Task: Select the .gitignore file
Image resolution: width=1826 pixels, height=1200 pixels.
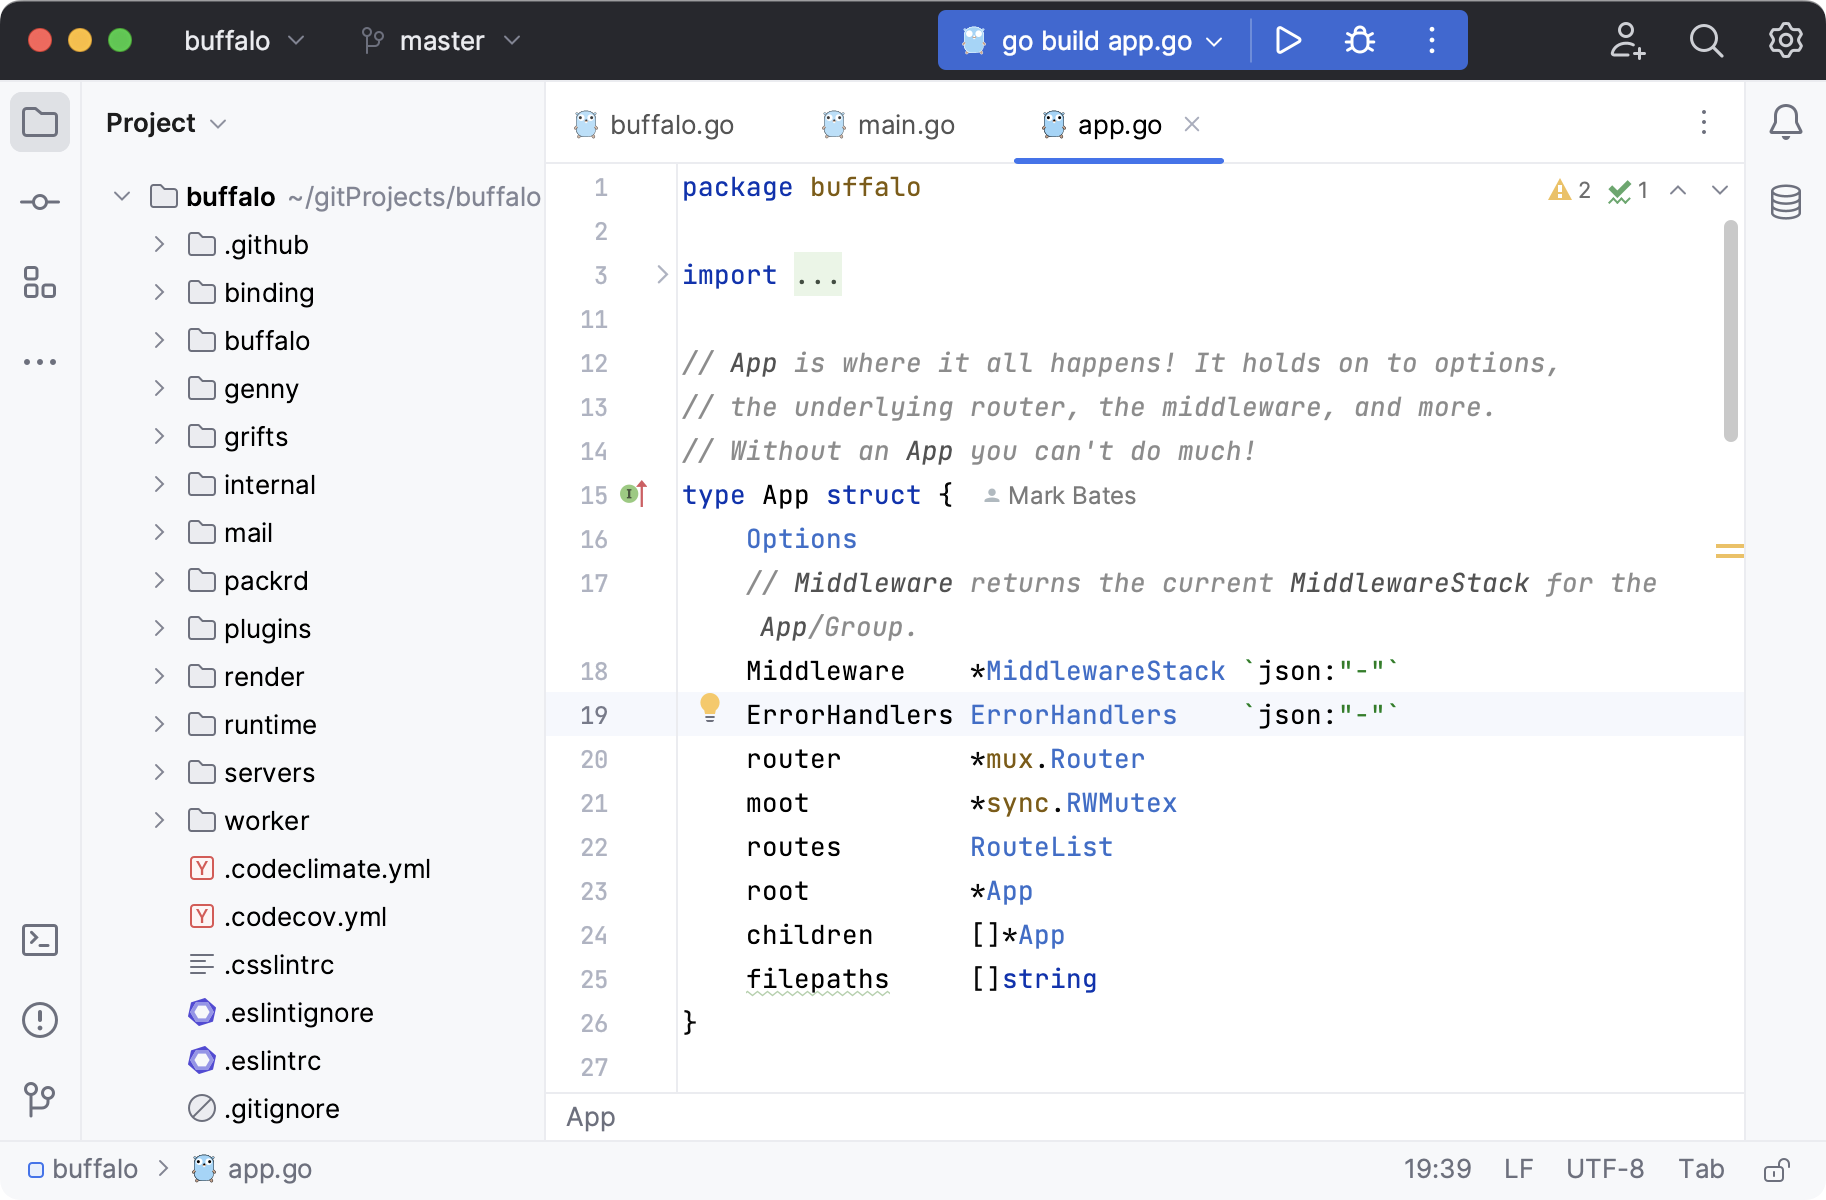Action: [264, 1108]
